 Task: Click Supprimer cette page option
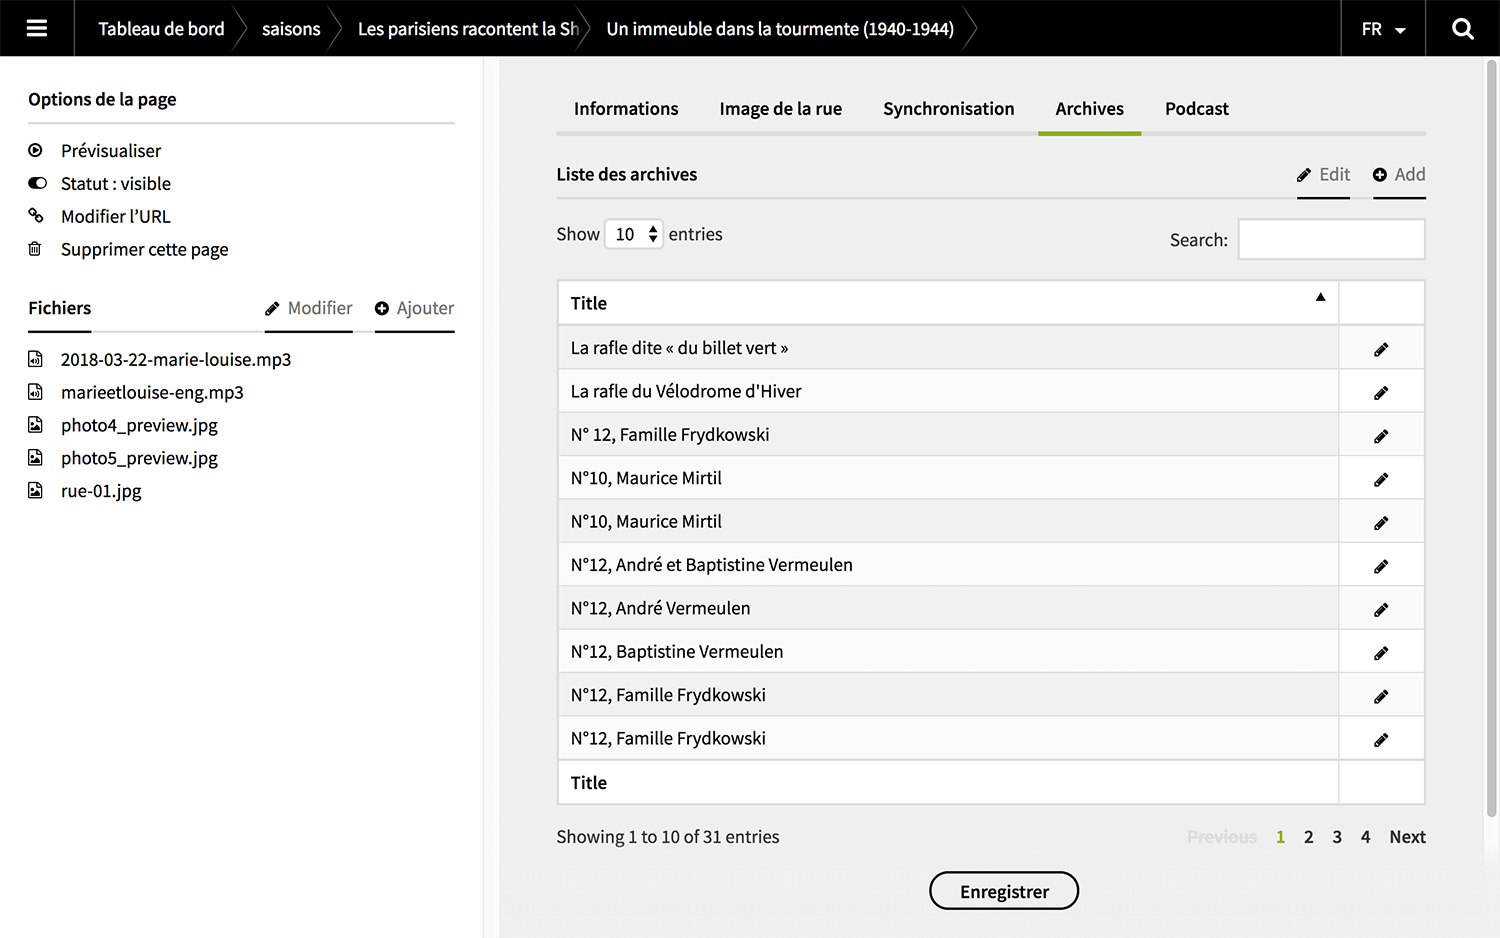[x=145, y=250]
